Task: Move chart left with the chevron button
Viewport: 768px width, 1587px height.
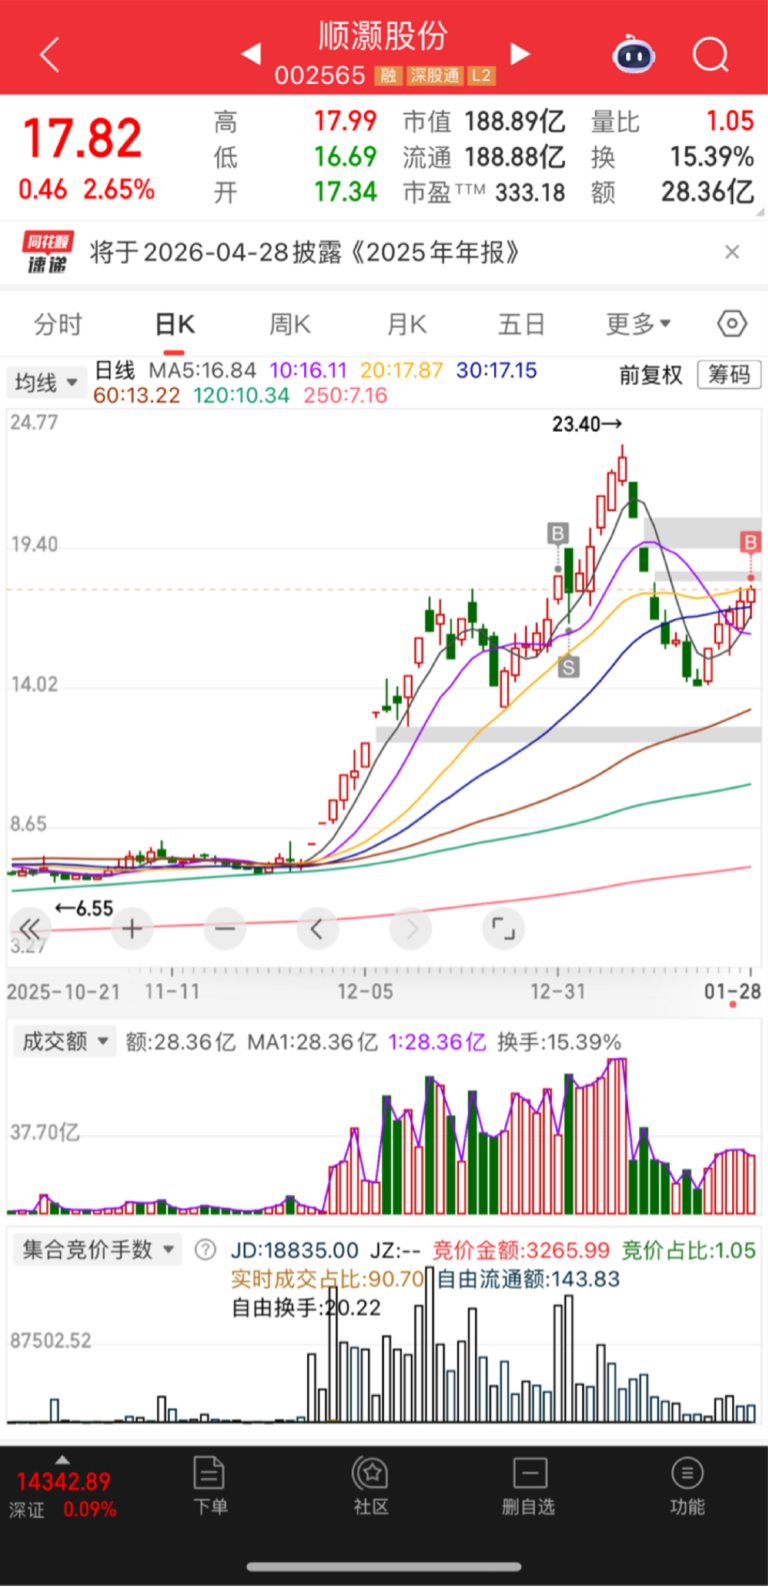Action: click(x=317, y=929)
